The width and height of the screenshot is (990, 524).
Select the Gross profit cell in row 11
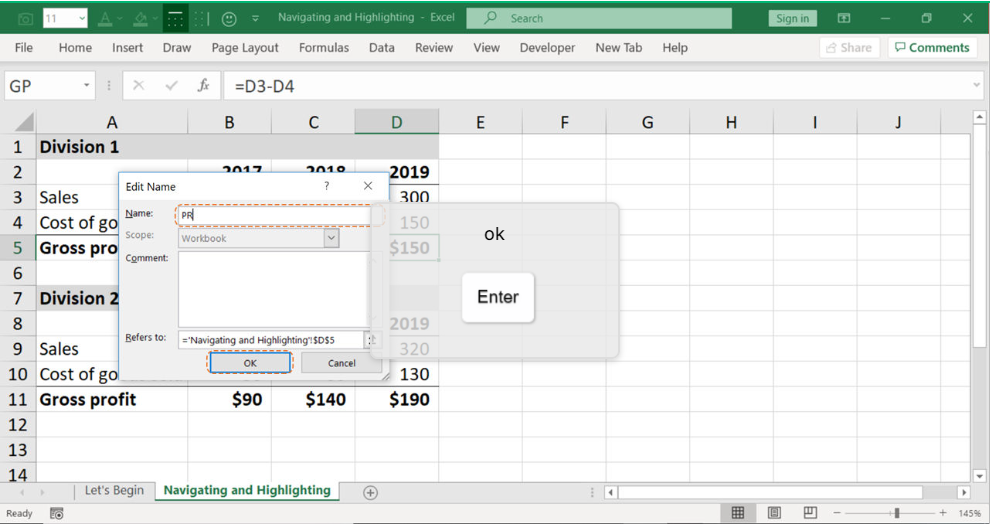pos(112,399)
